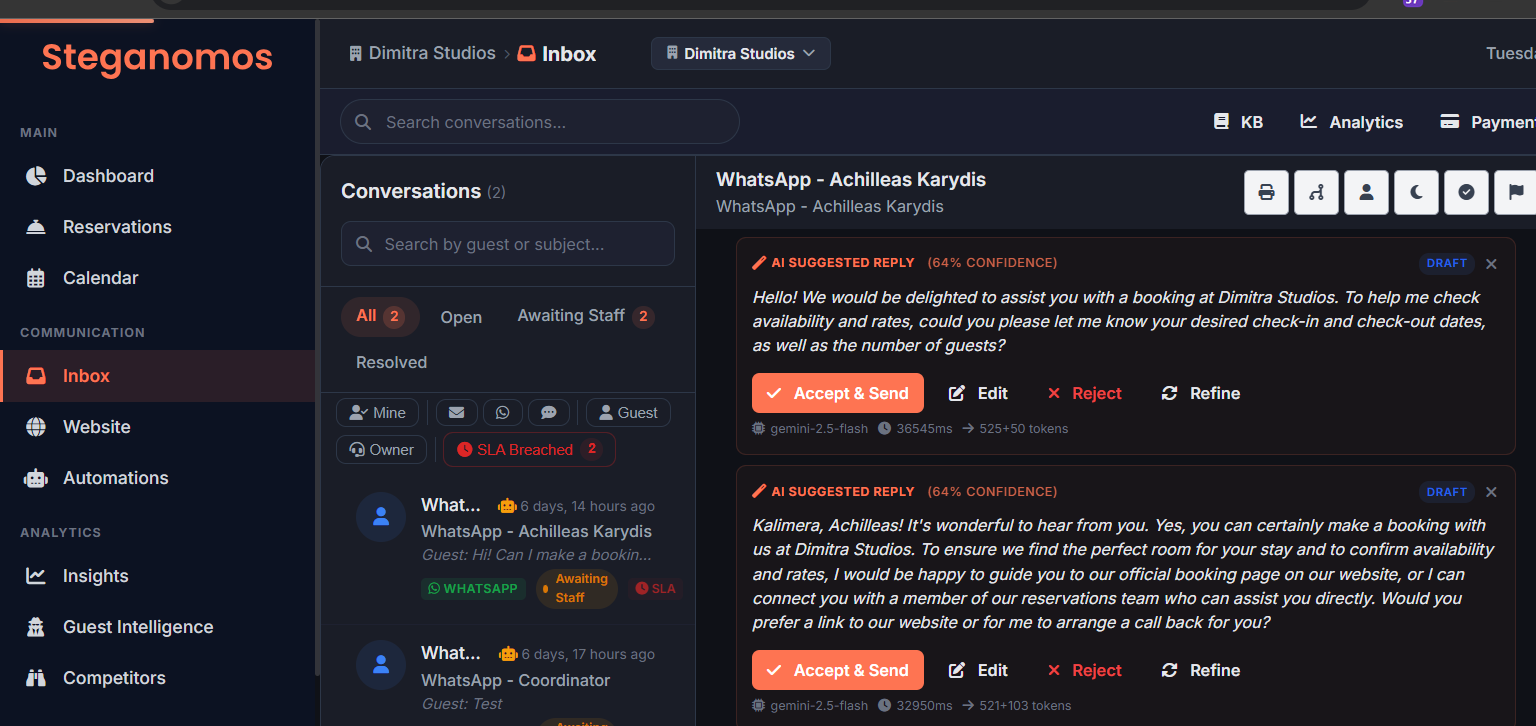1536x726 pixels.
Task: Edit the Kalimera suggested reply
Action: [978, 670]
